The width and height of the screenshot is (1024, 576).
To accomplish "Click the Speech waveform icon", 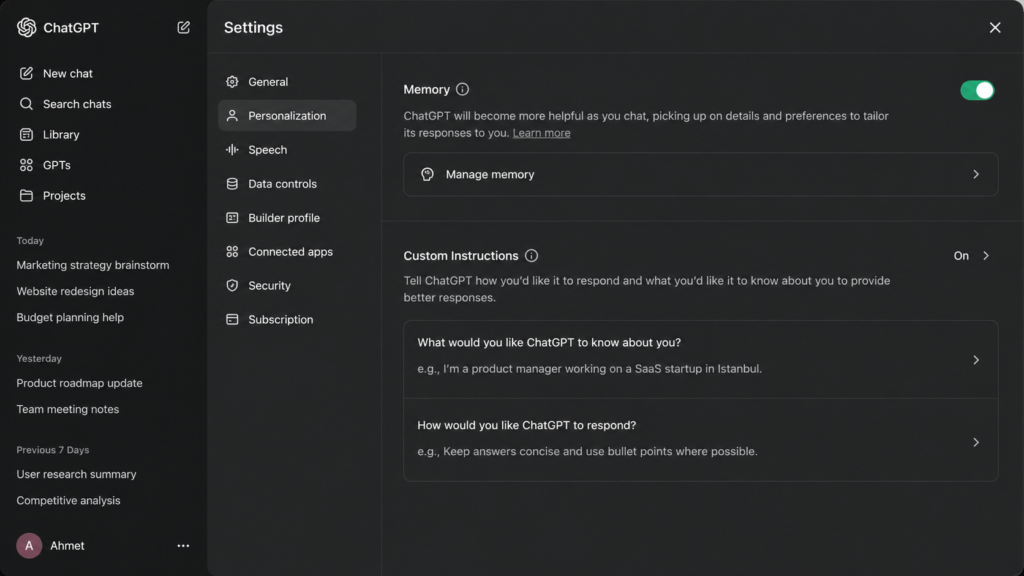I will tap(232, 150).
